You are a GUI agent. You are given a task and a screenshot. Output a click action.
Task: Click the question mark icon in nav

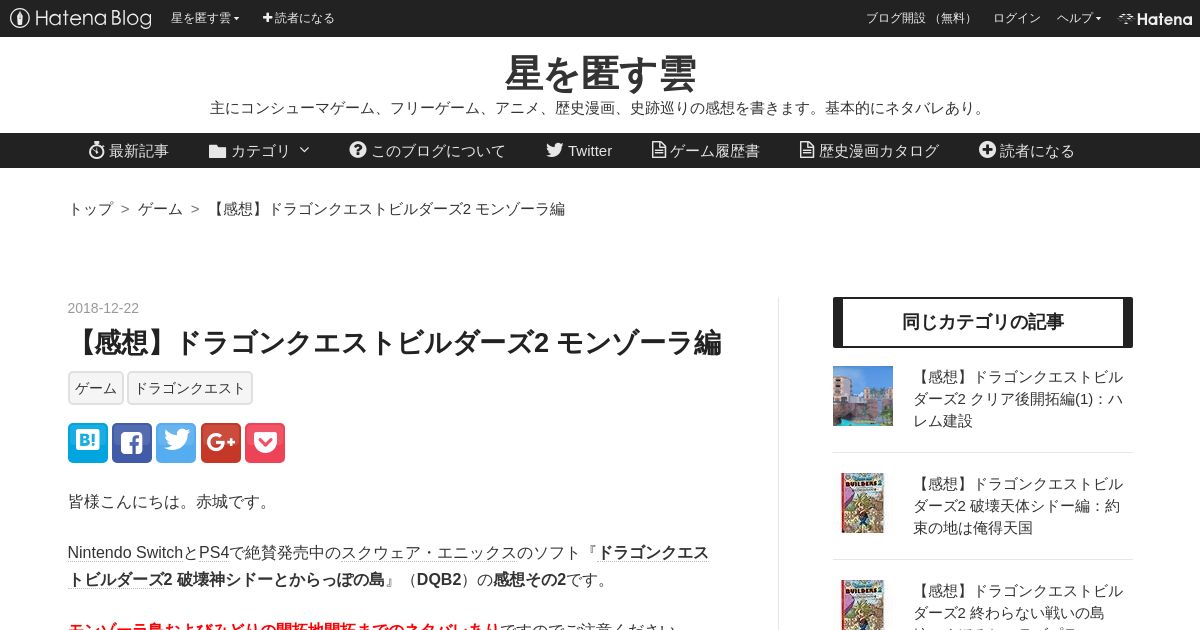tap(358, 150)
